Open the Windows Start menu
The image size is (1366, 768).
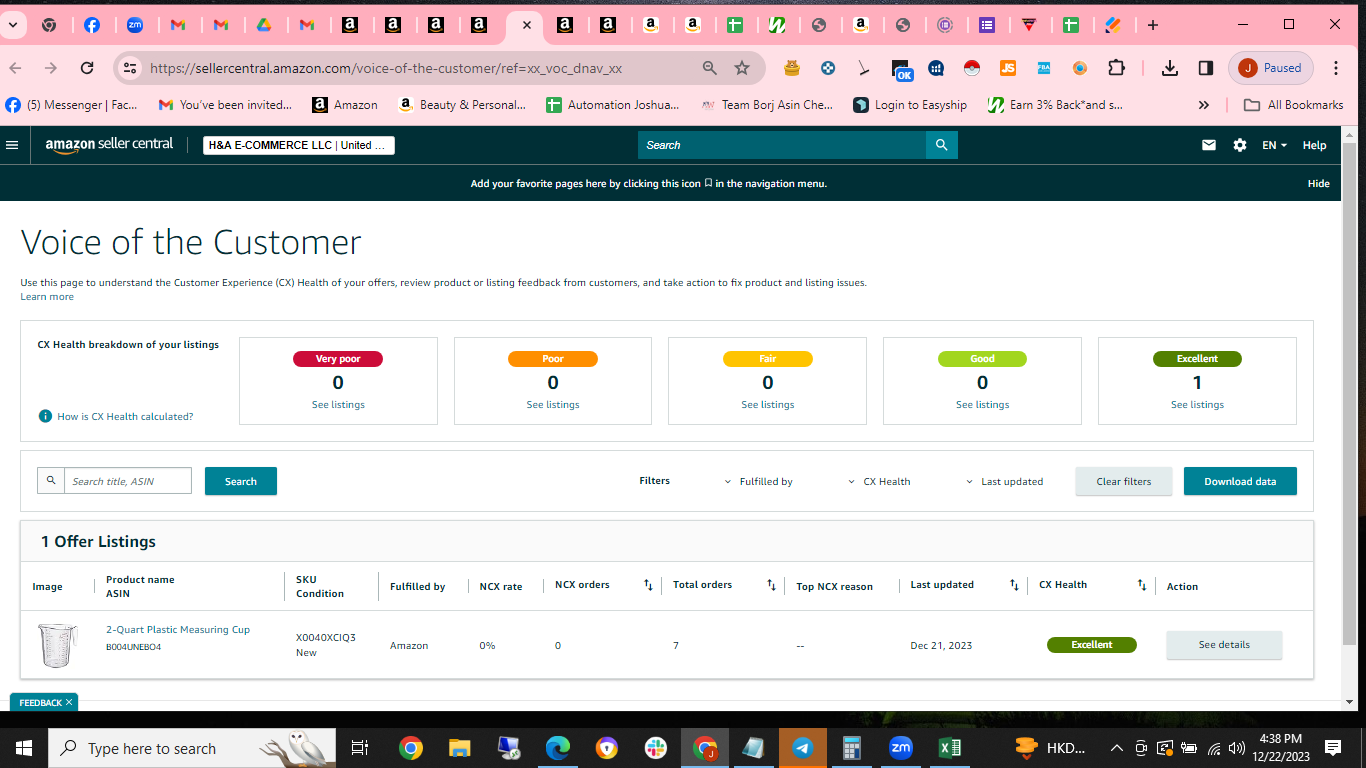click(x=24, y=748)
